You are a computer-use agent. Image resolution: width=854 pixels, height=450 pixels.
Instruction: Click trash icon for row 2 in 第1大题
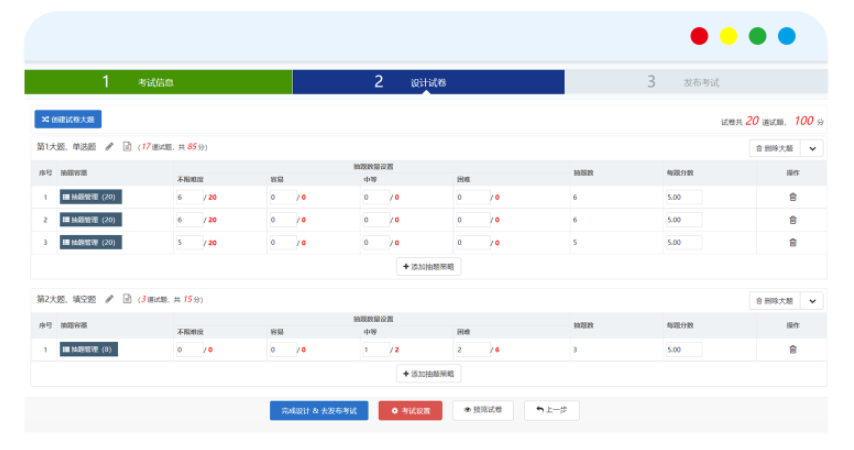pos(792,220)
